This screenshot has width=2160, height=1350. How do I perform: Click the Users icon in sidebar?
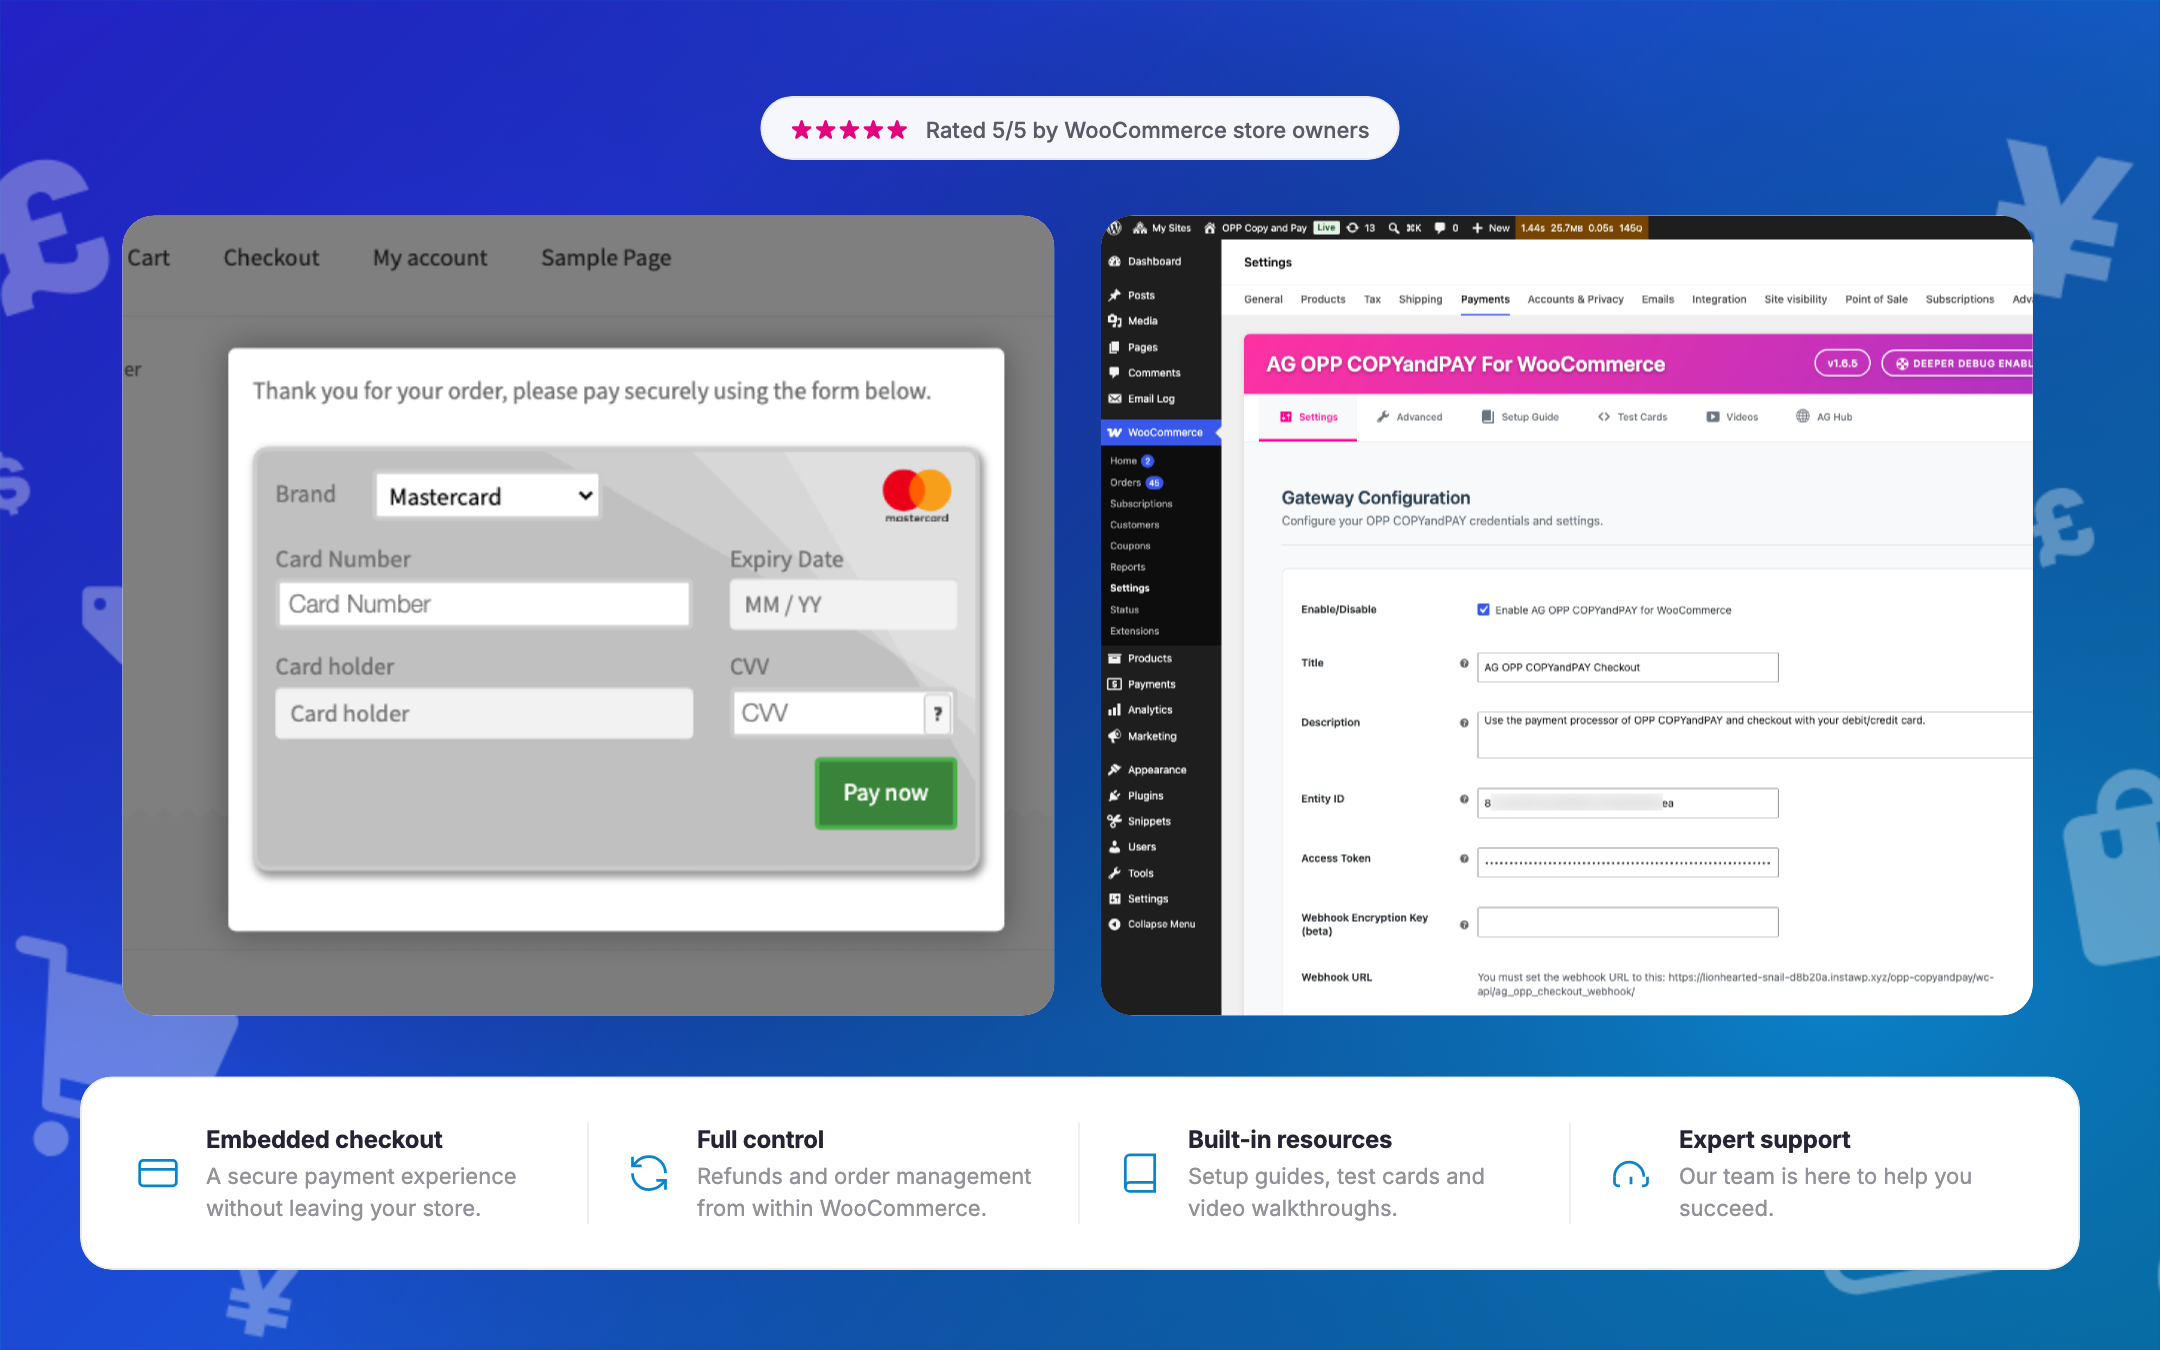pyautogui.click(x=1115, y=846)
